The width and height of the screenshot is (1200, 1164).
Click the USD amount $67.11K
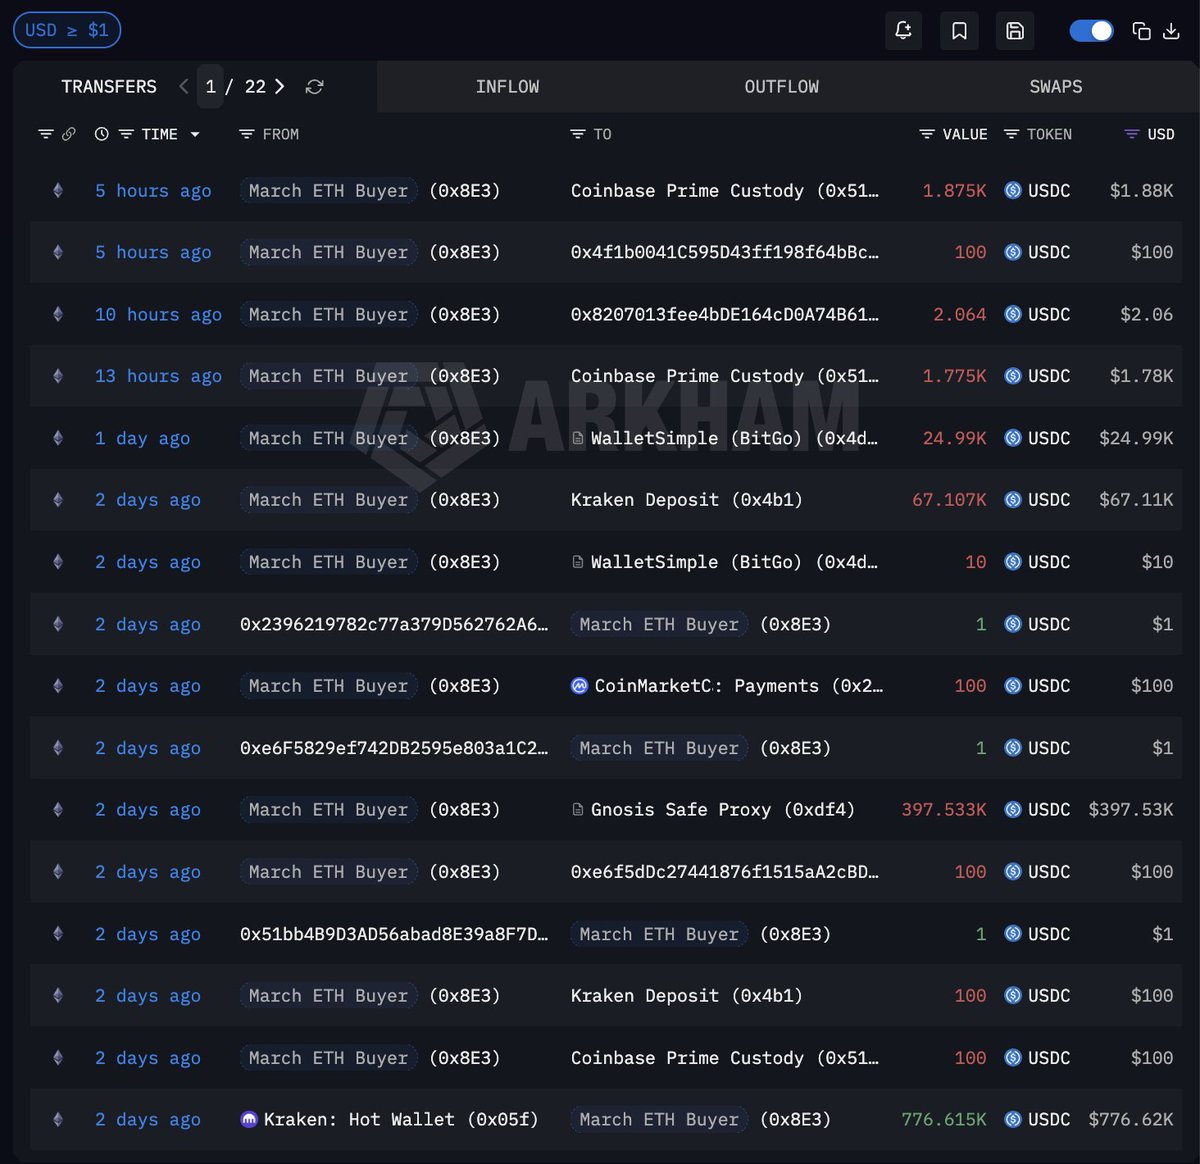click(x=1136, y=500)
